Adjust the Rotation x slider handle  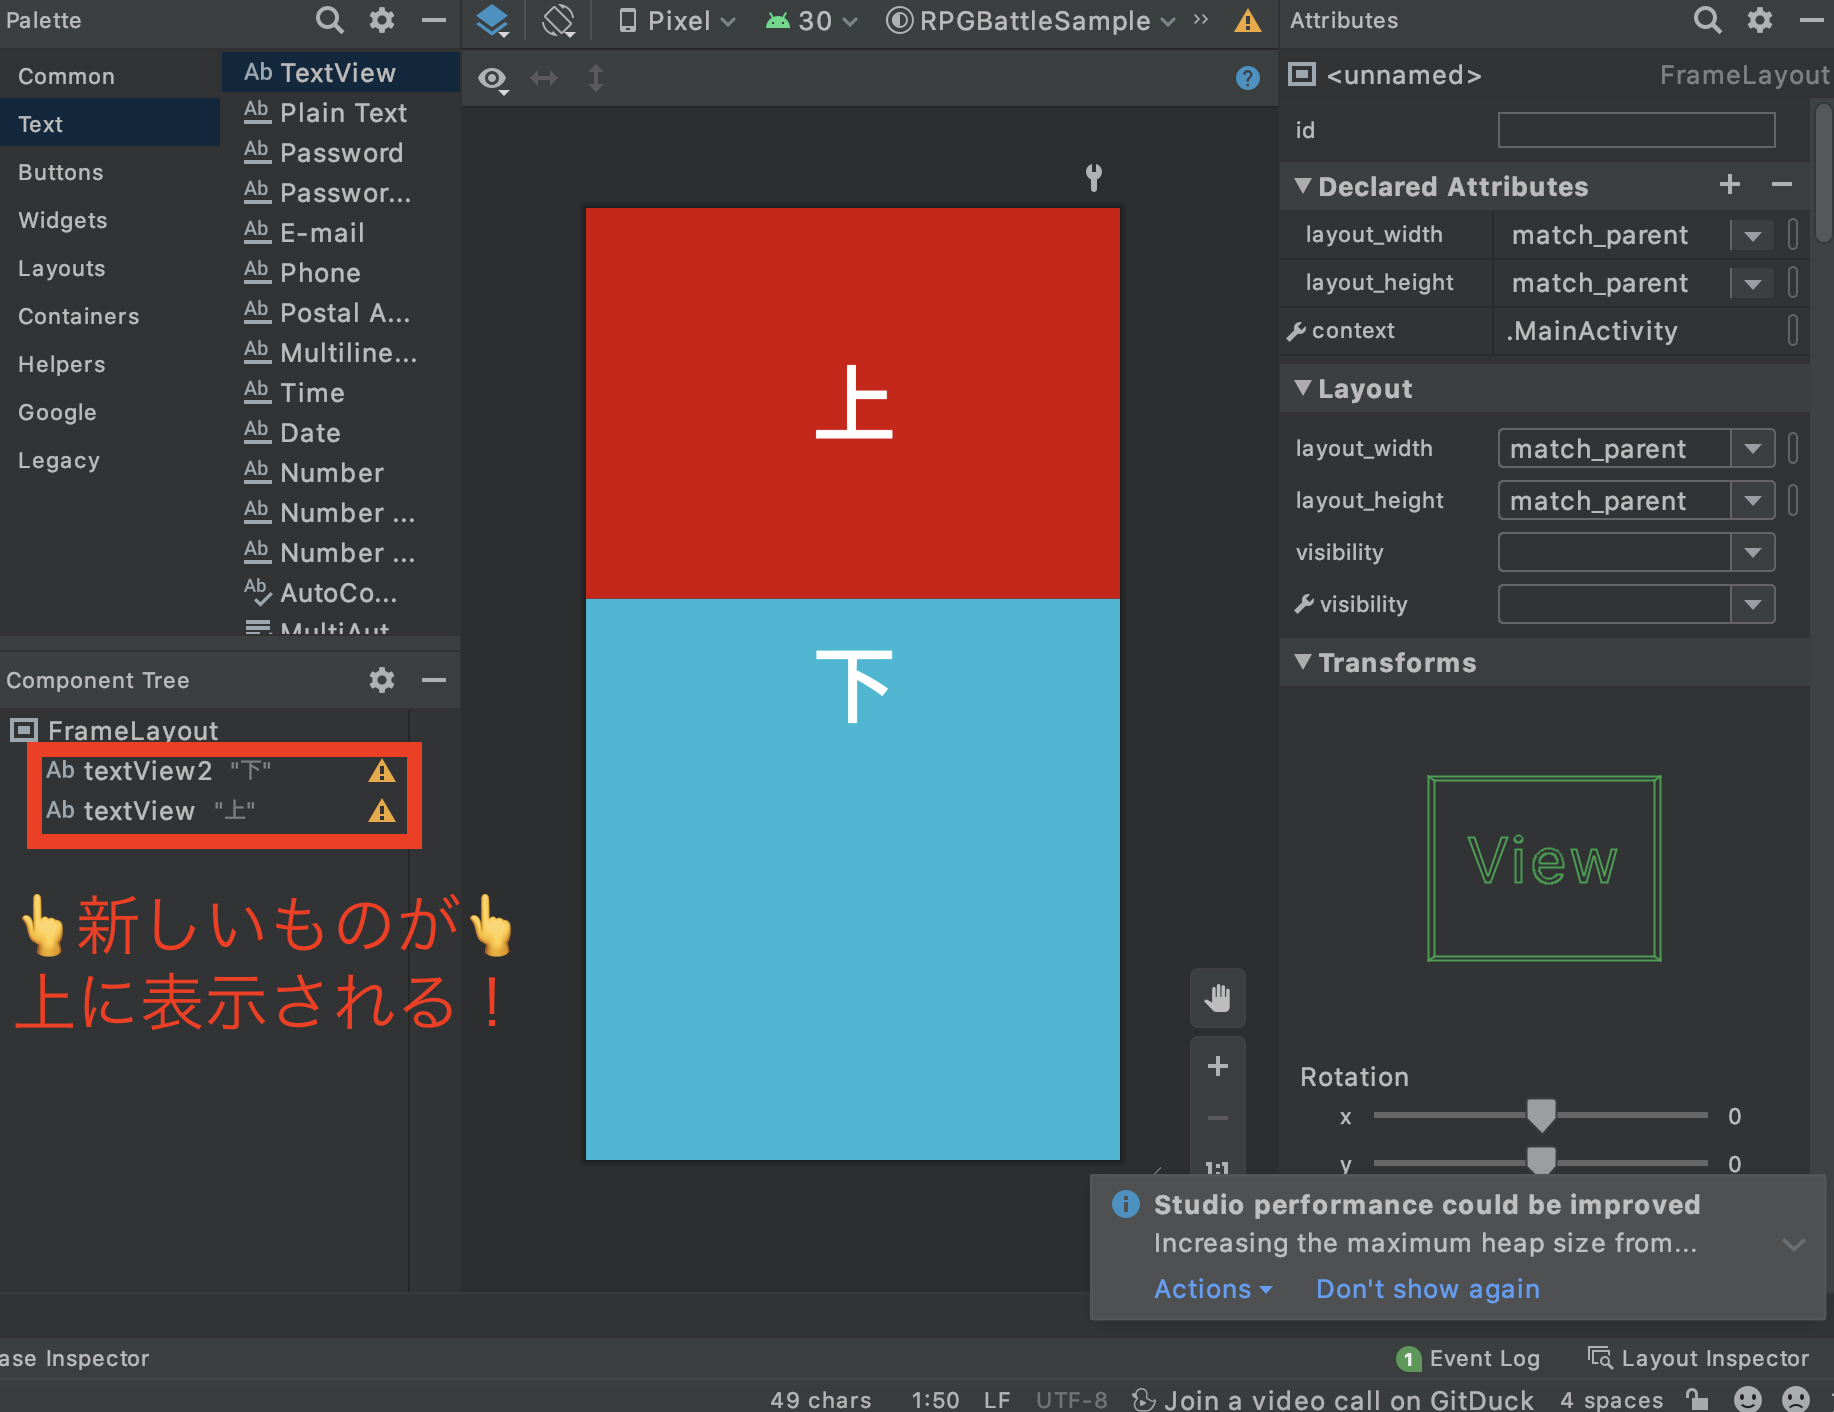coord(1541,1115)
